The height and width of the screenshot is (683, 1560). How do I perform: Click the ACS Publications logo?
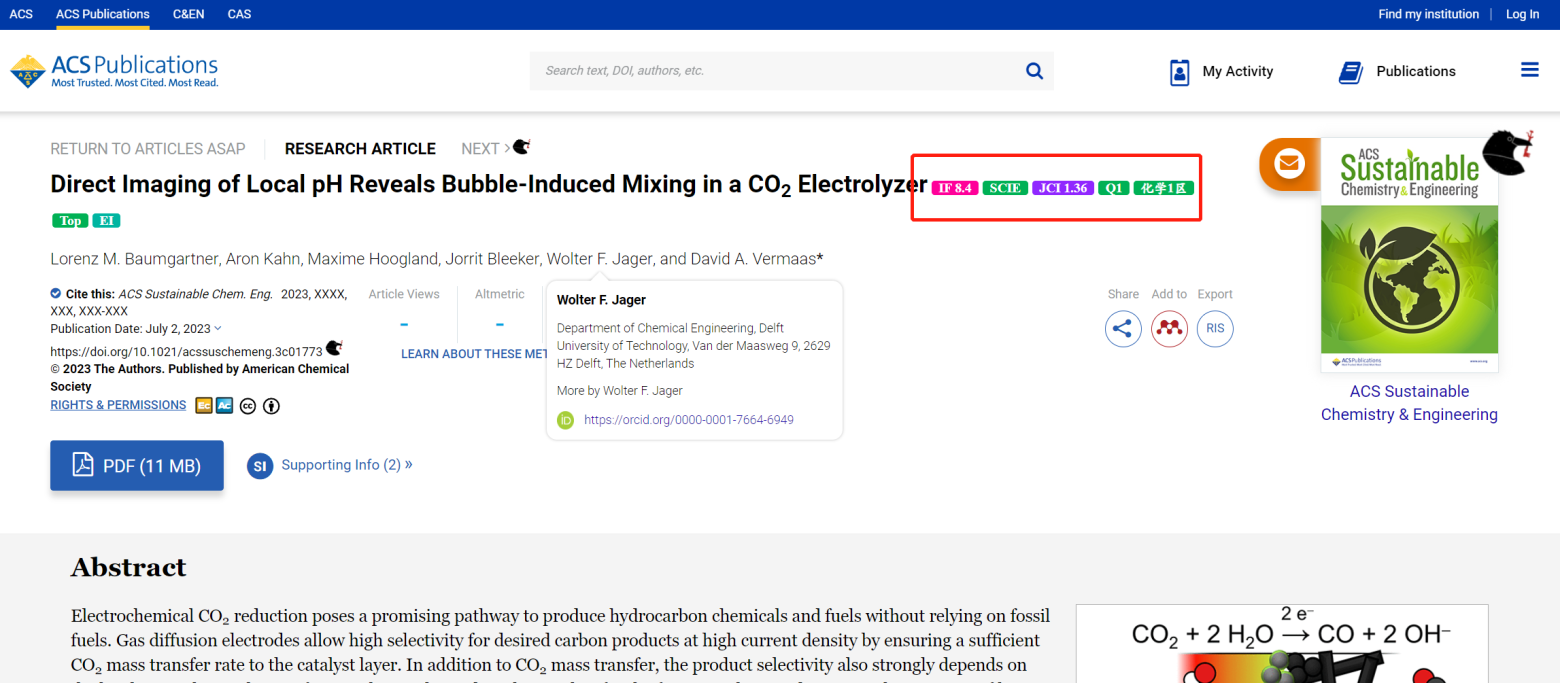[114, 71]
